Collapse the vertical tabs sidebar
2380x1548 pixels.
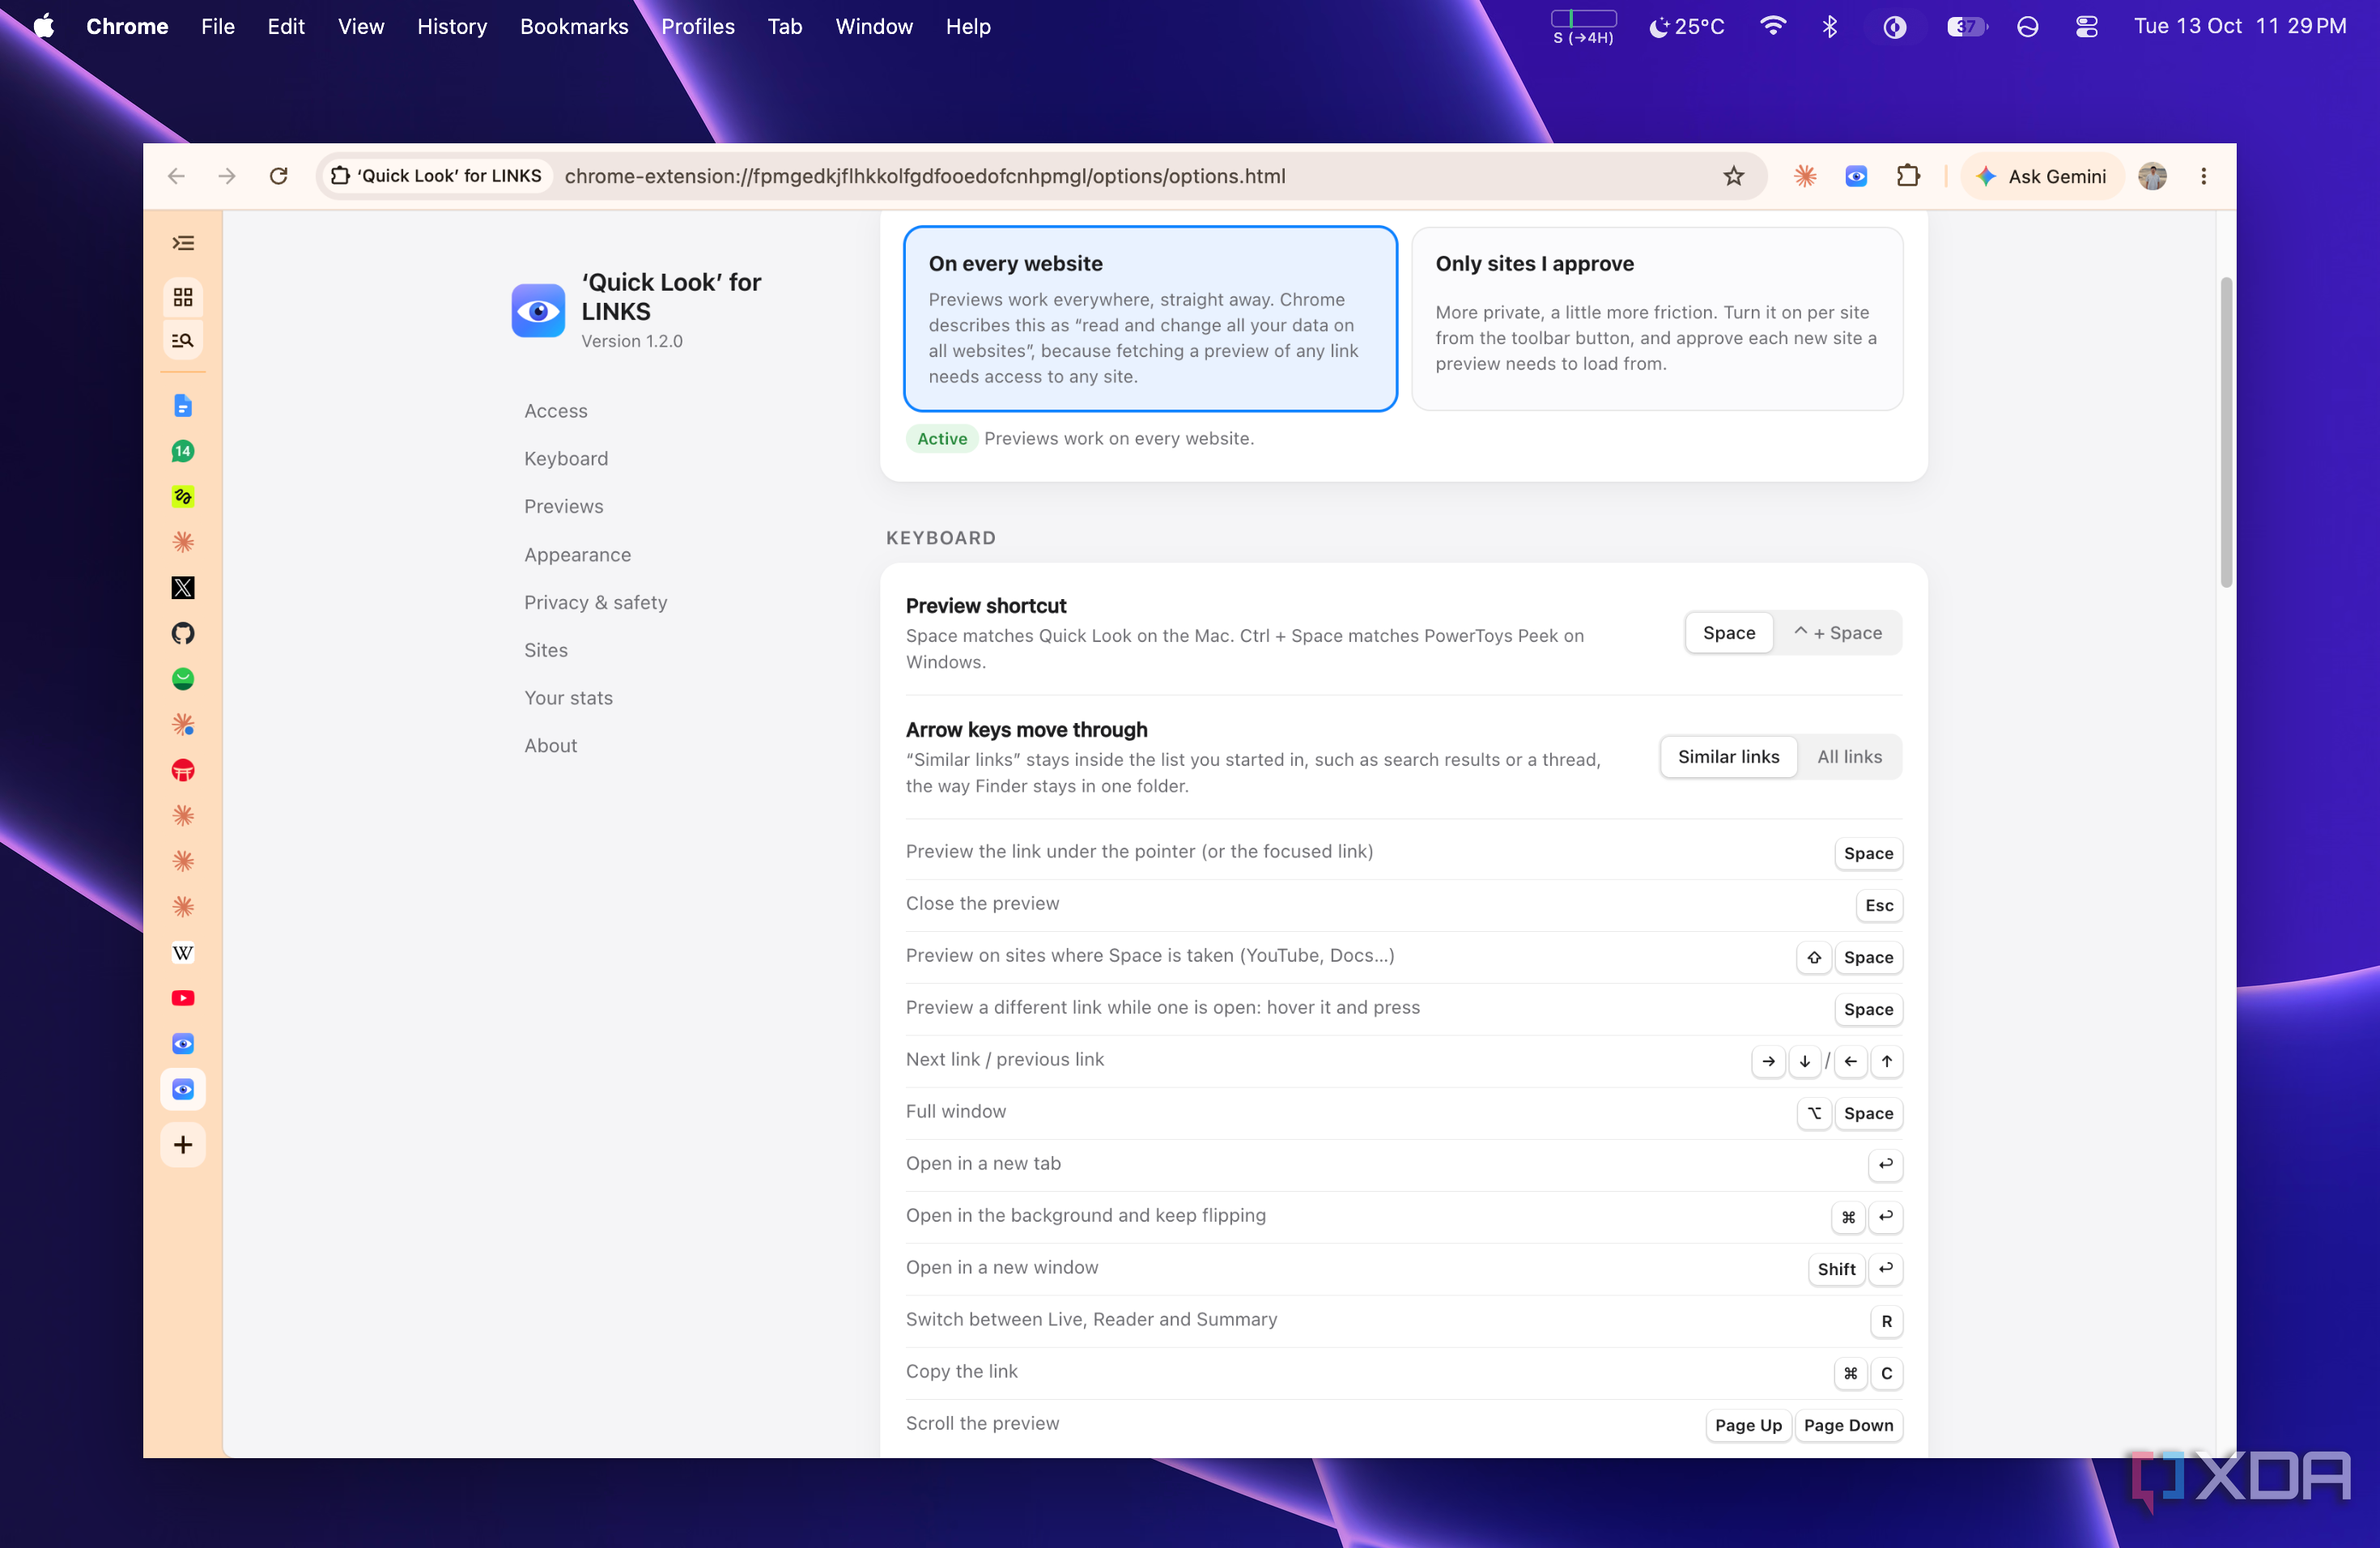pos(183,243)
